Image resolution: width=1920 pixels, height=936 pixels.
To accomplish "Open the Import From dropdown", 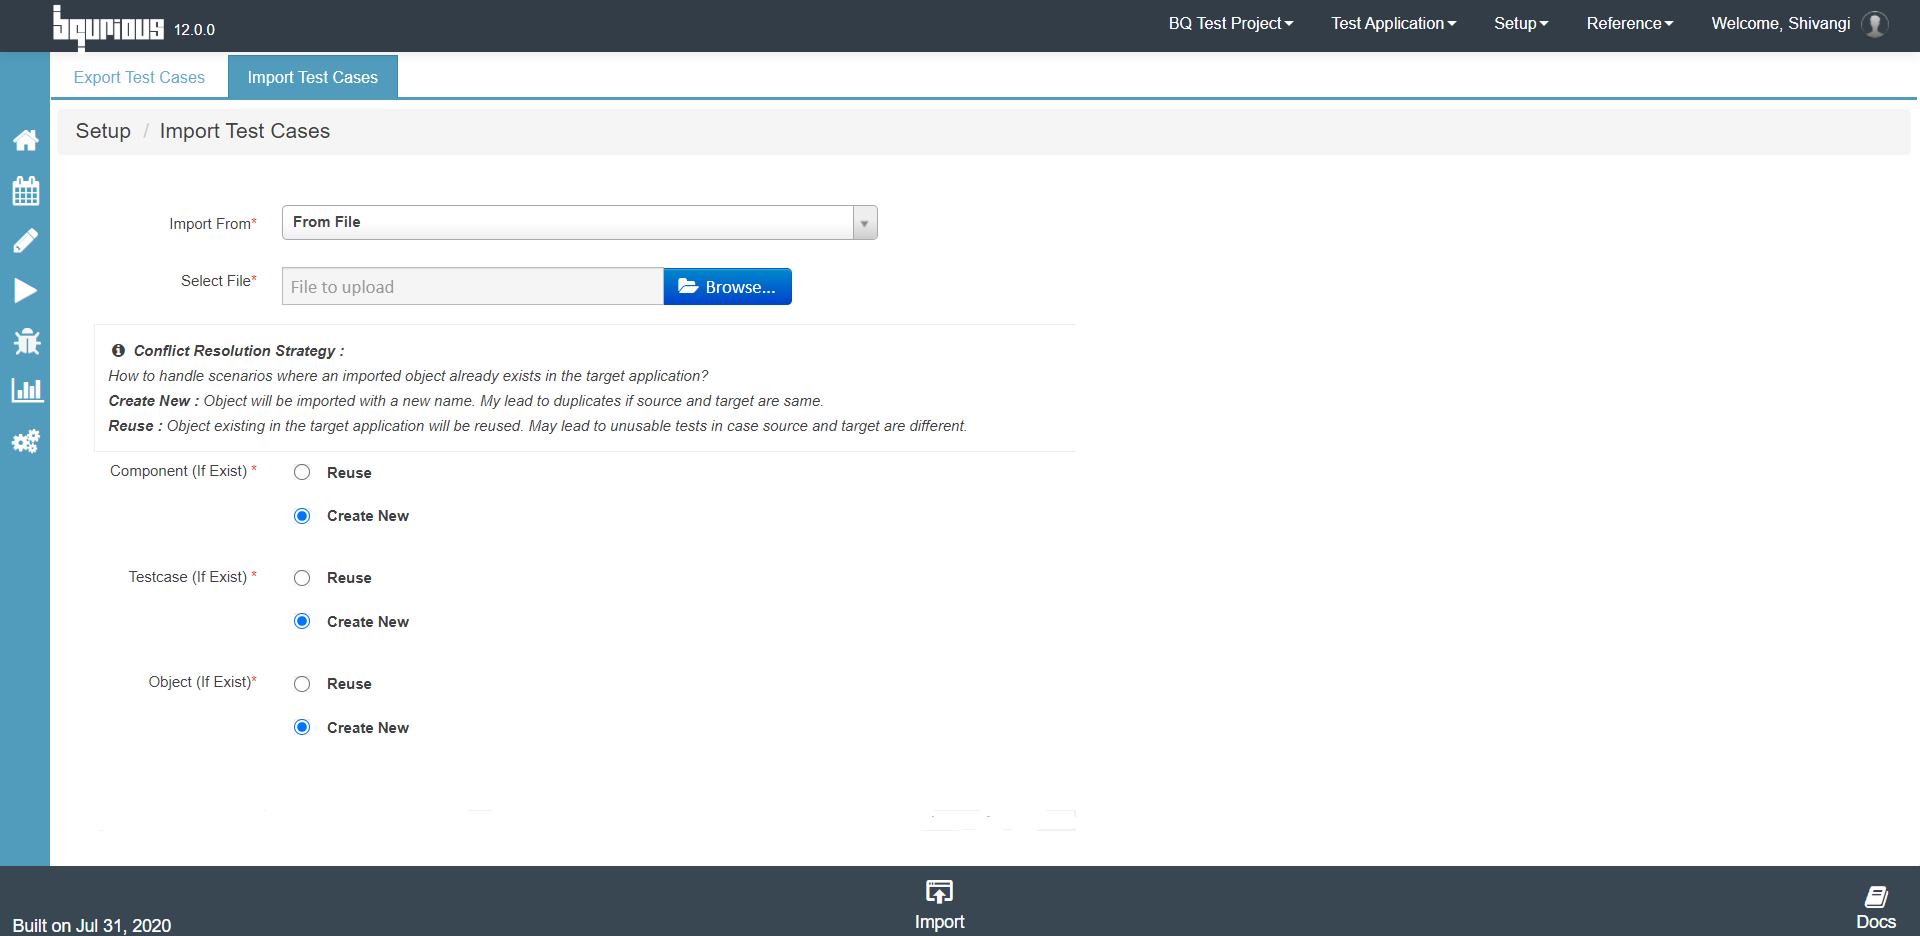I will [x=579, y=222].
